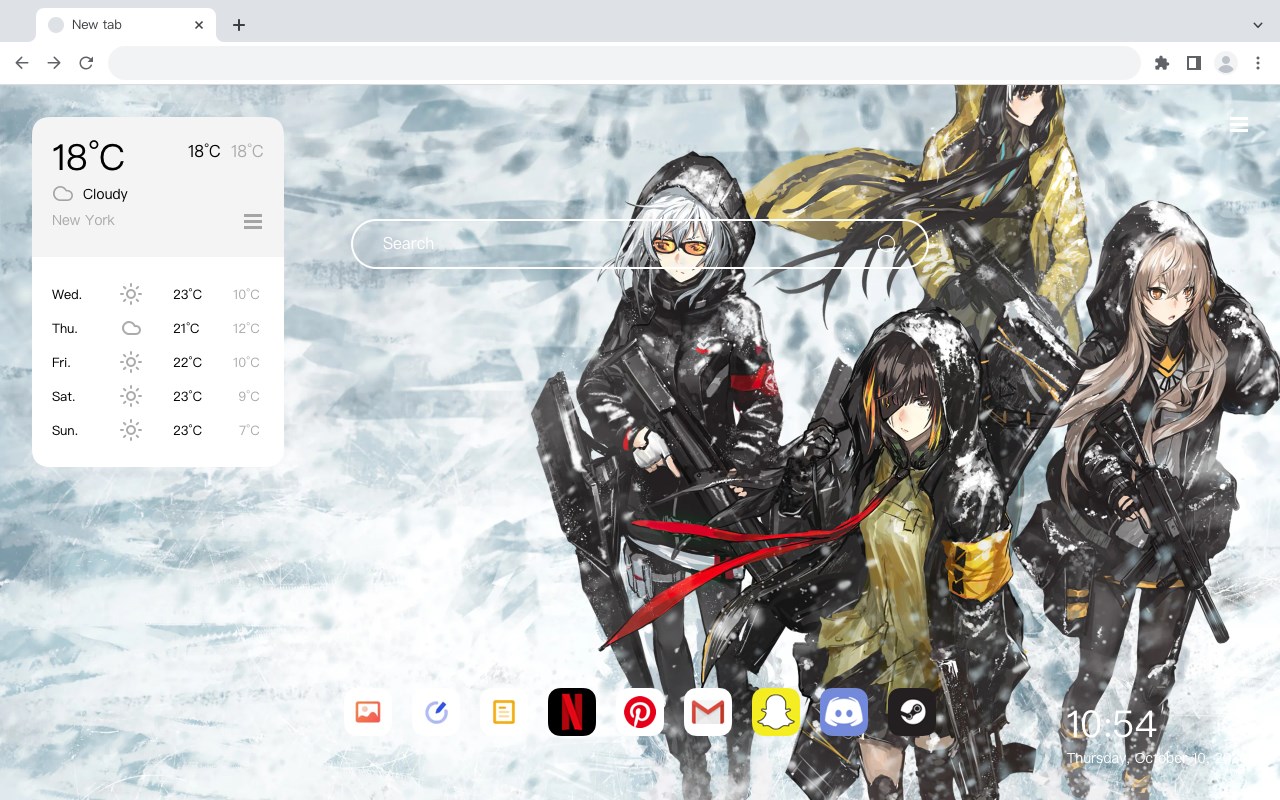Screen dimensions: 1280x800
Task: Open the weather widget menu icon
Action: pyautogui.click(x=253, y=221)
